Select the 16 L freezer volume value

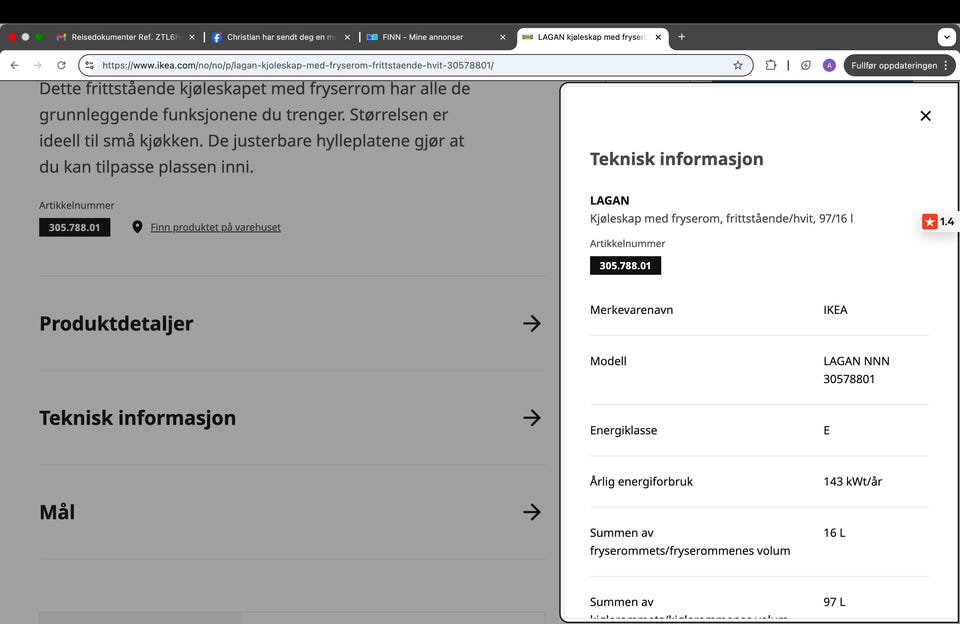(834, 533)
